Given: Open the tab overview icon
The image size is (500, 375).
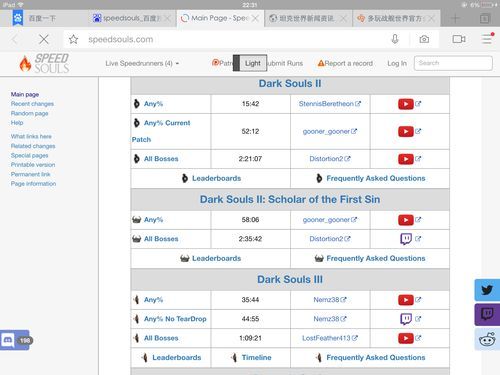Looking at the screenshot, I should tap(485, 18).
